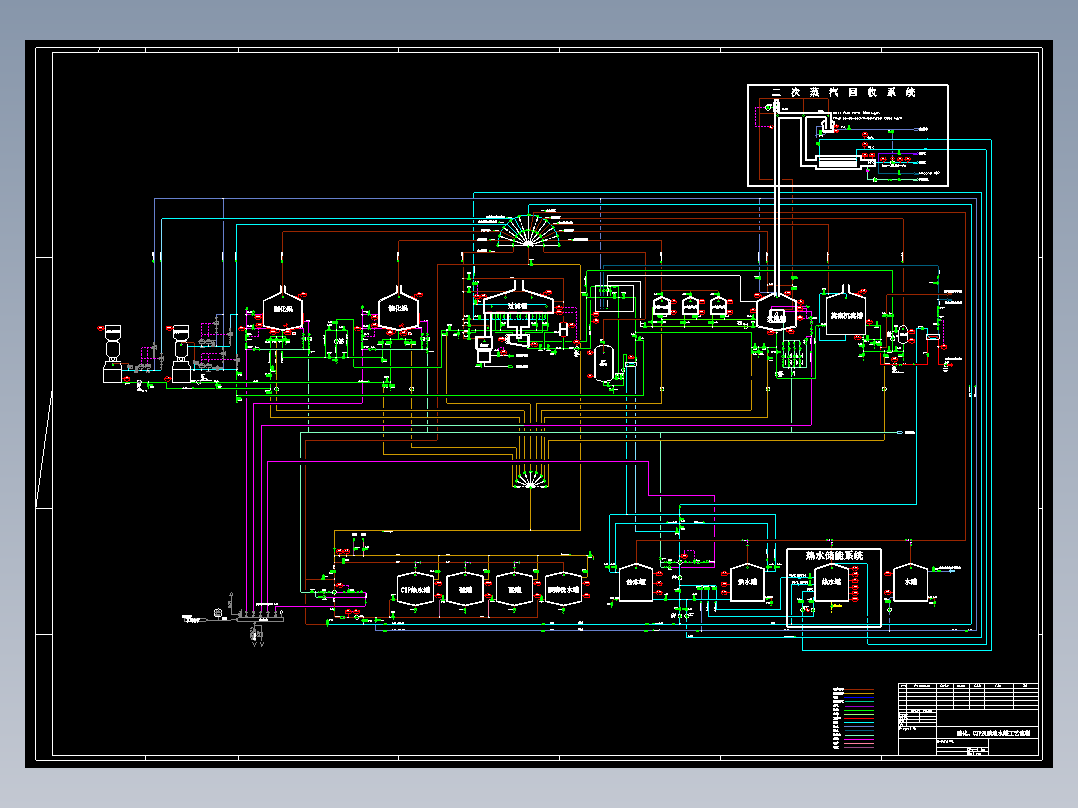
Task: Select the rightmost tank in the CIP tank row
Action: [x=564, y=589]
